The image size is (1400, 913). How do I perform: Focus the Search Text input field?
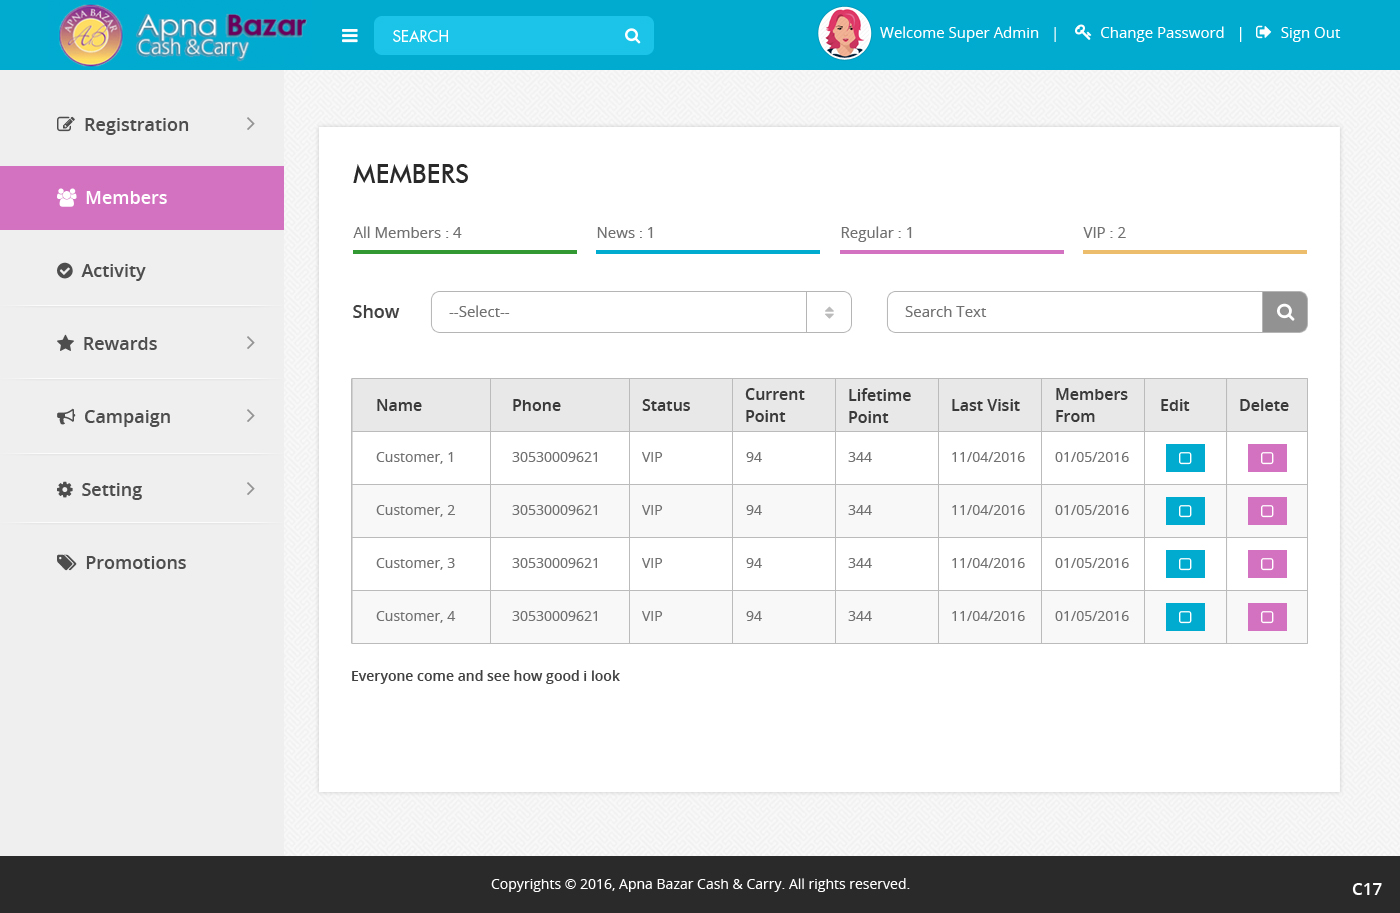tap(1074, 312)
